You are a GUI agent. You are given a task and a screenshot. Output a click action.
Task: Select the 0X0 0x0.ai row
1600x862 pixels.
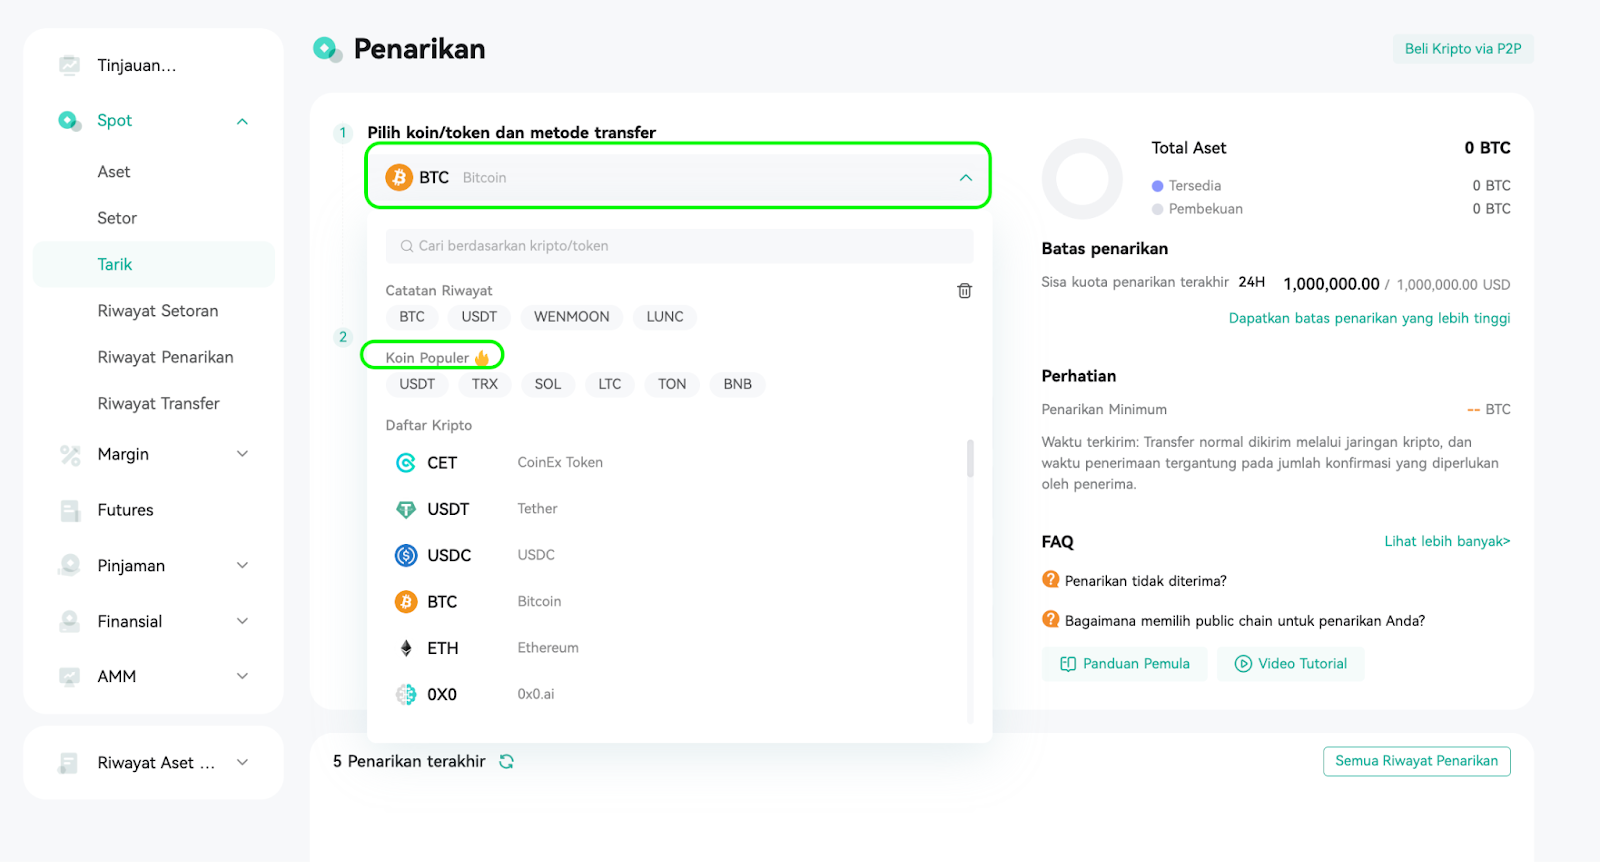[x=676, y=694]
